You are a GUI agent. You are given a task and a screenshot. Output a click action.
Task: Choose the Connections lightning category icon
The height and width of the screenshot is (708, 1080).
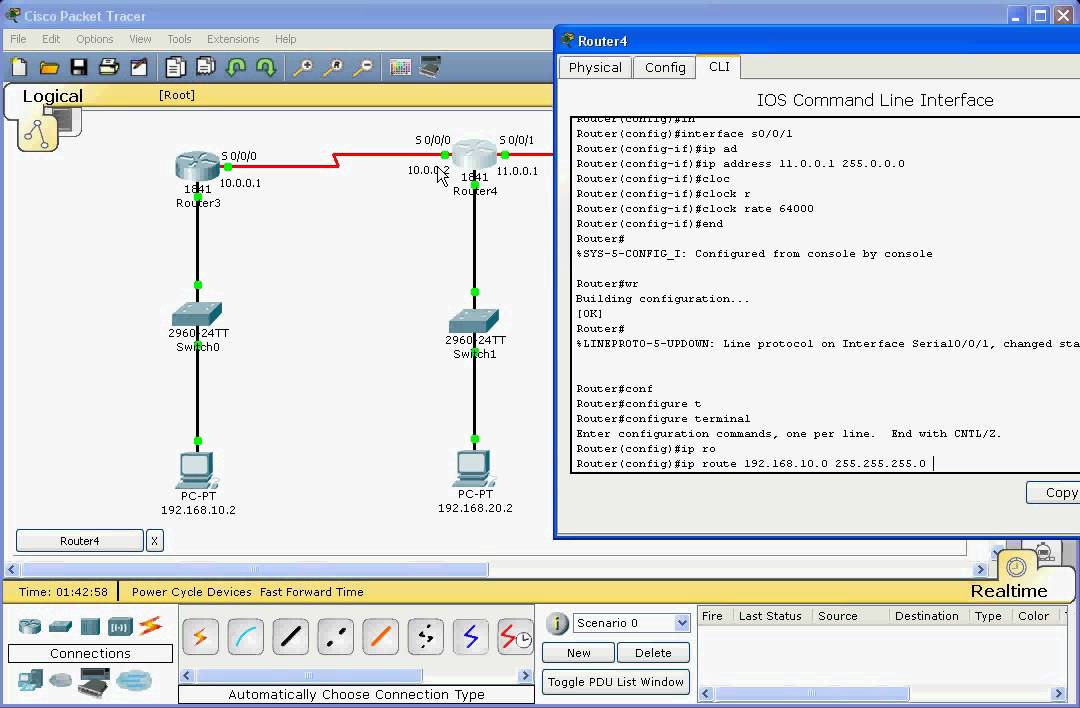click(x=150, y=625)
